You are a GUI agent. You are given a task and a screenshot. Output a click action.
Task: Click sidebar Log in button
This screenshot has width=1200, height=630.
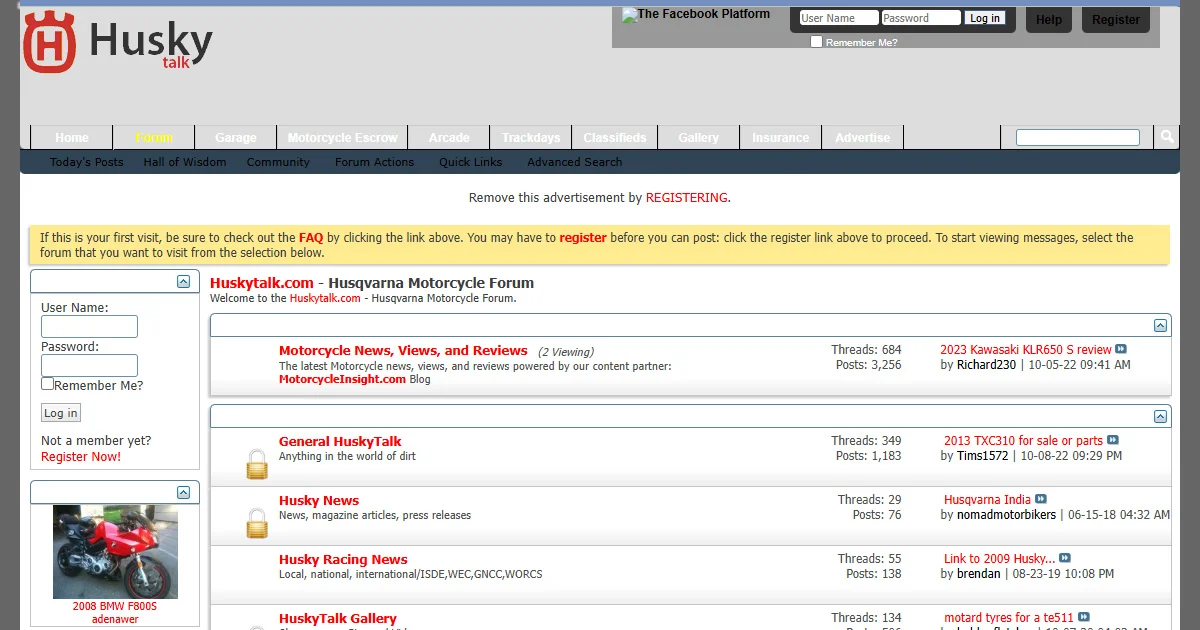[x=61, y=413]
